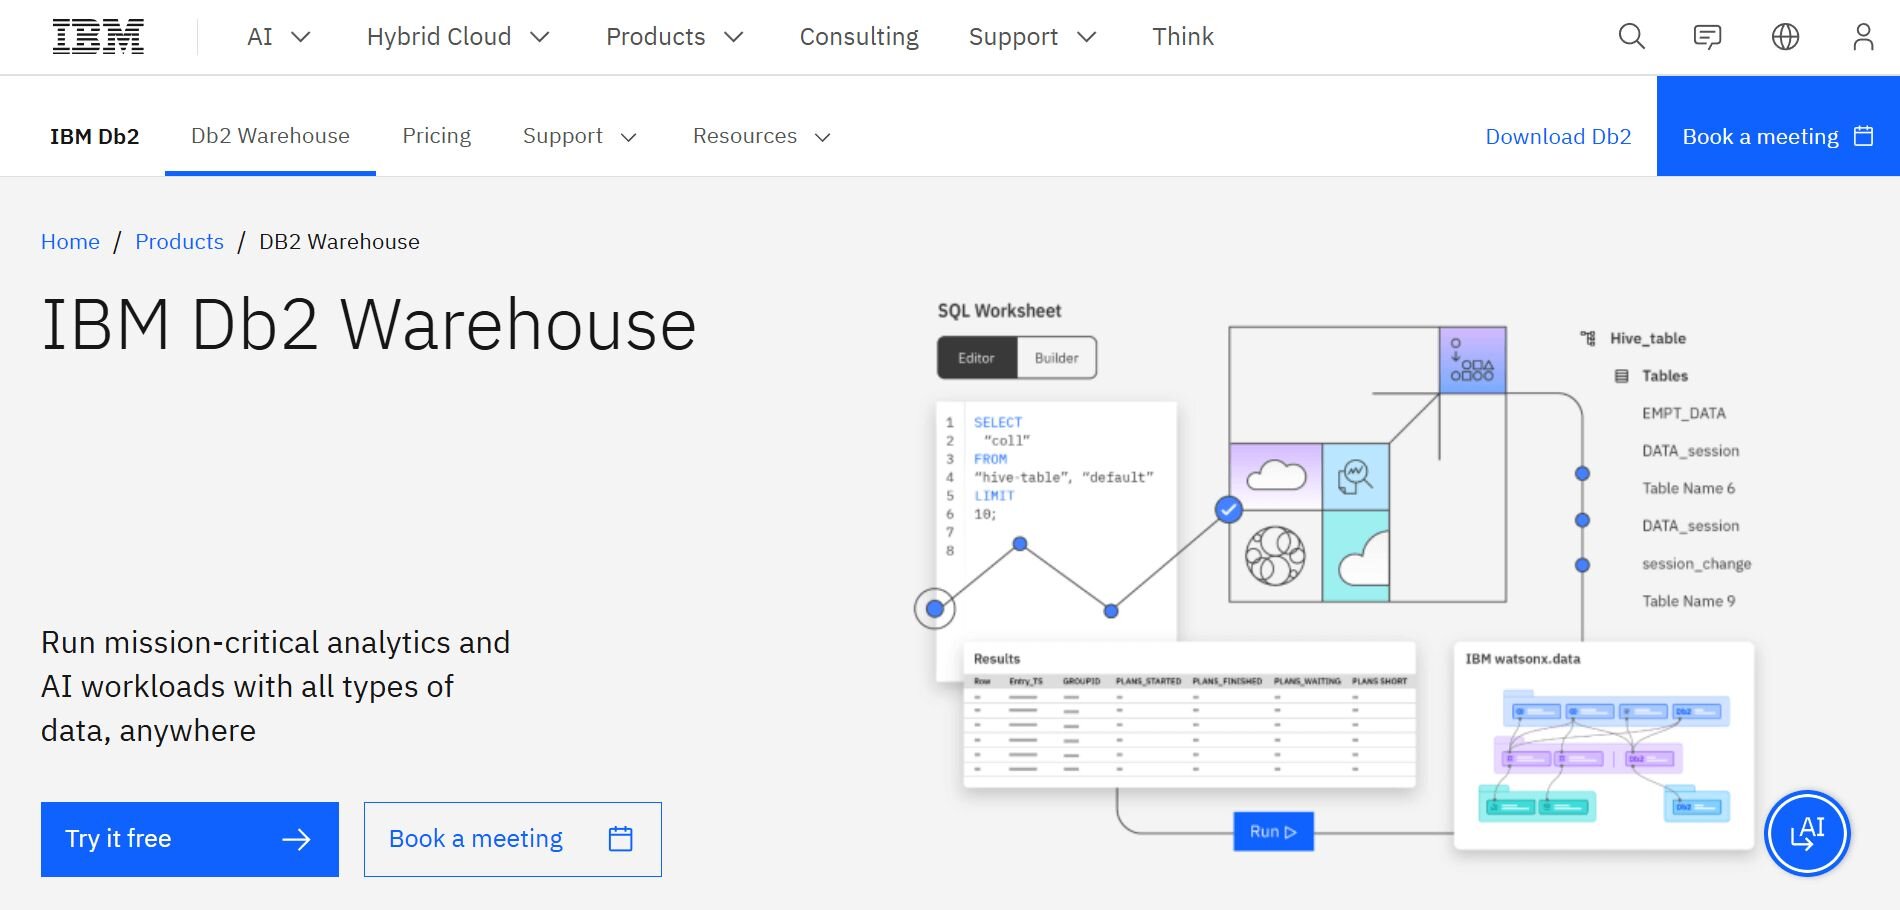The width and height of the screenshot is (1900, 910).
Task: Navigate to Home breadcrumb link
Action: pyautogui.click(x=70, y=242)
